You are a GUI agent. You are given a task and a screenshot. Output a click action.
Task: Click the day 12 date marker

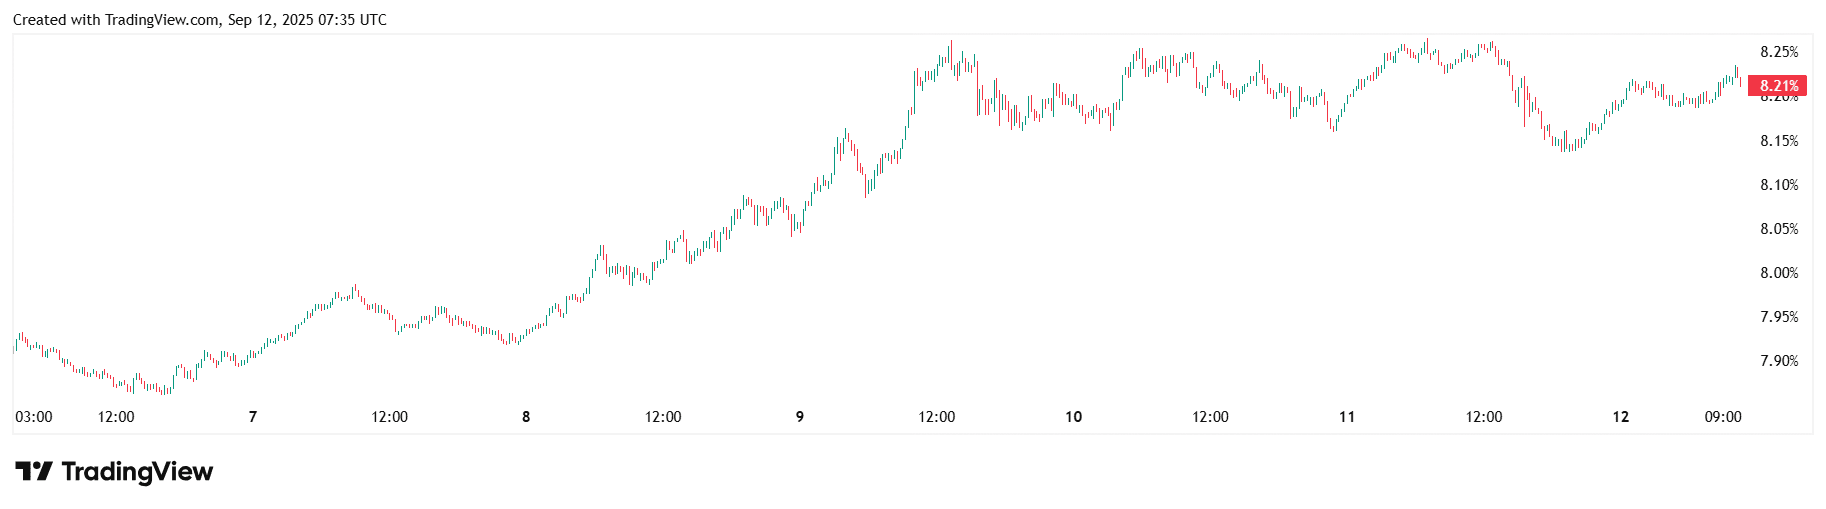(x=1621, y=417)
